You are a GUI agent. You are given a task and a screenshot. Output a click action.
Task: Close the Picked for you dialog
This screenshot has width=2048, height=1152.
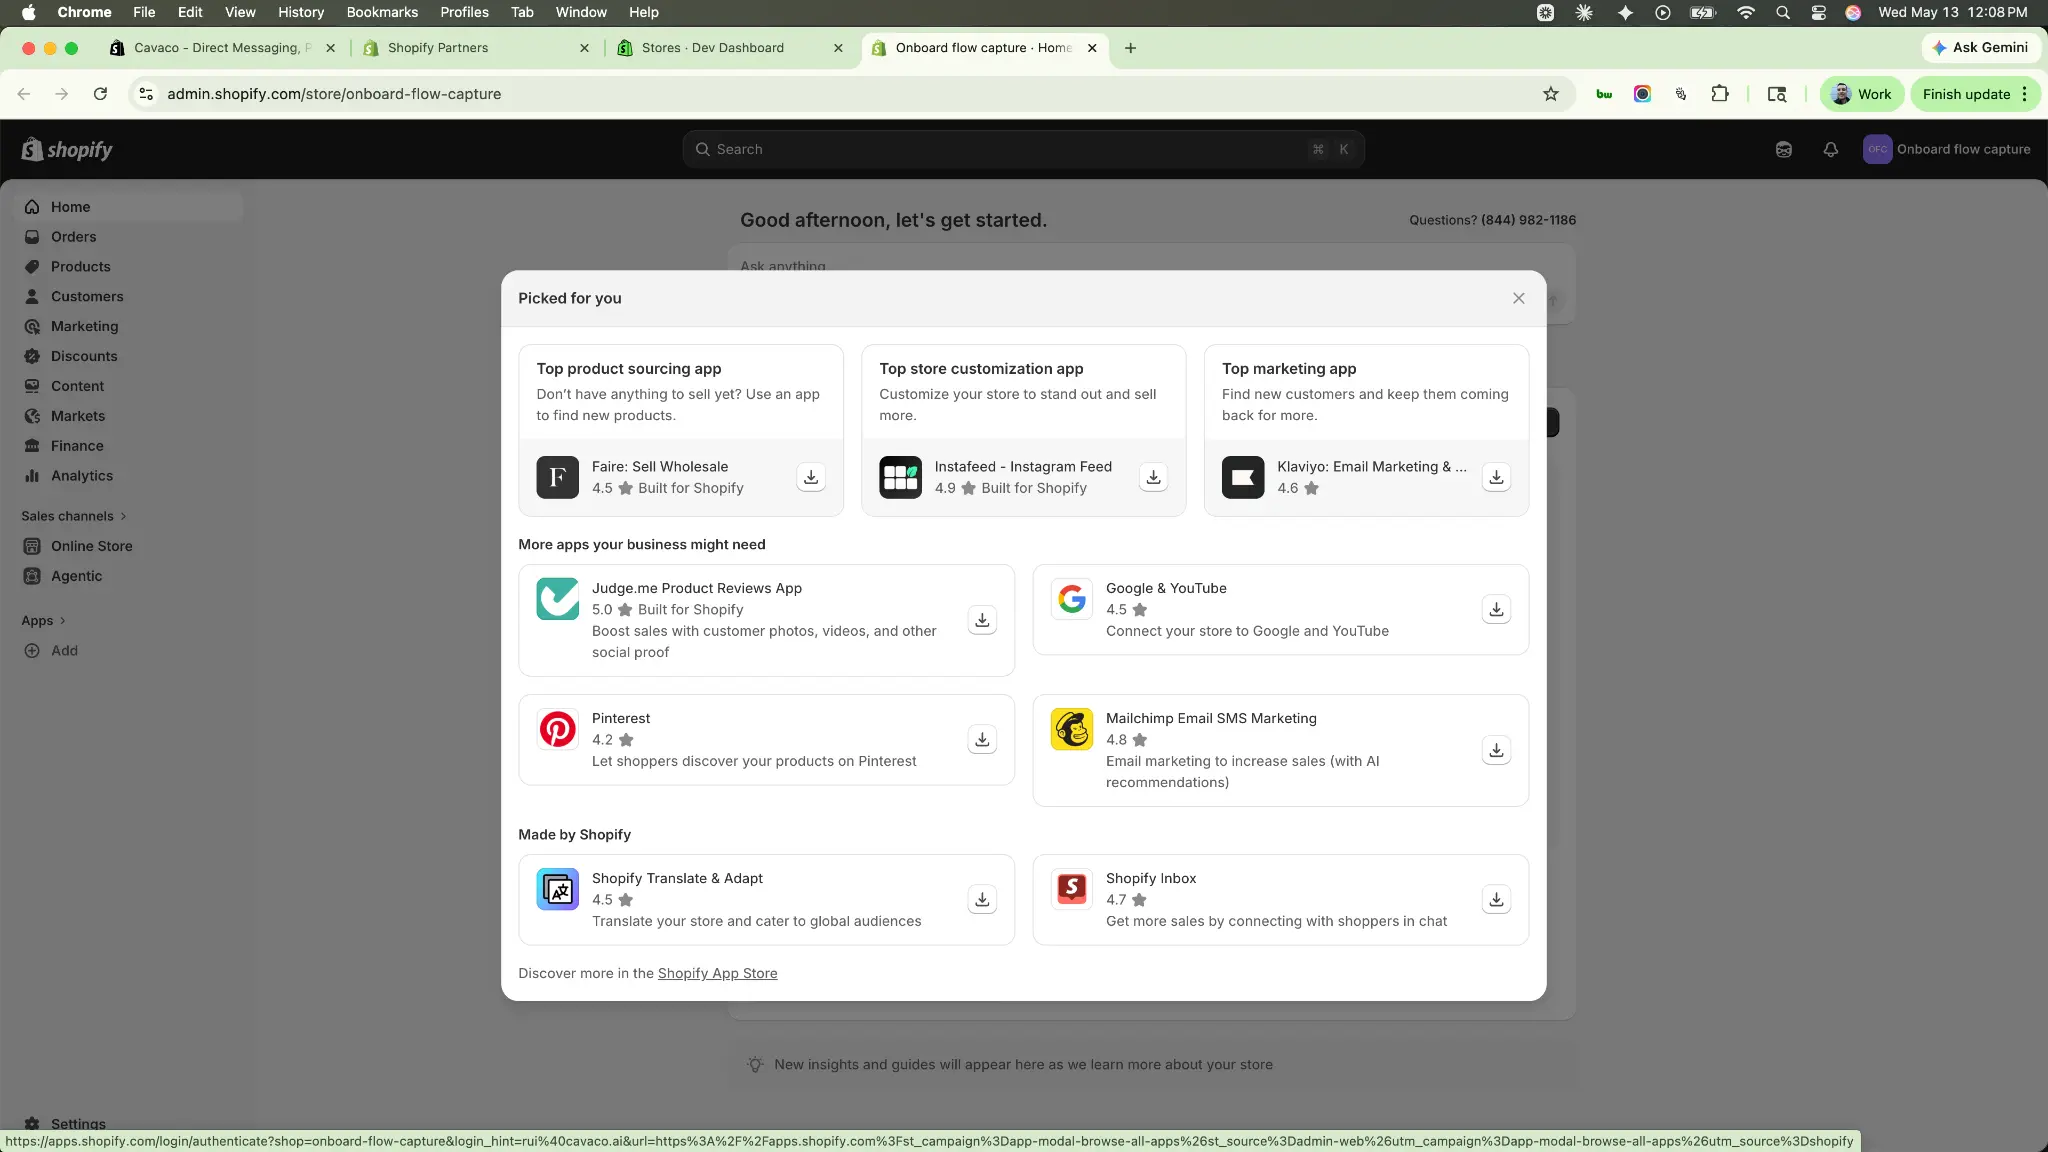coord(1519,298)
